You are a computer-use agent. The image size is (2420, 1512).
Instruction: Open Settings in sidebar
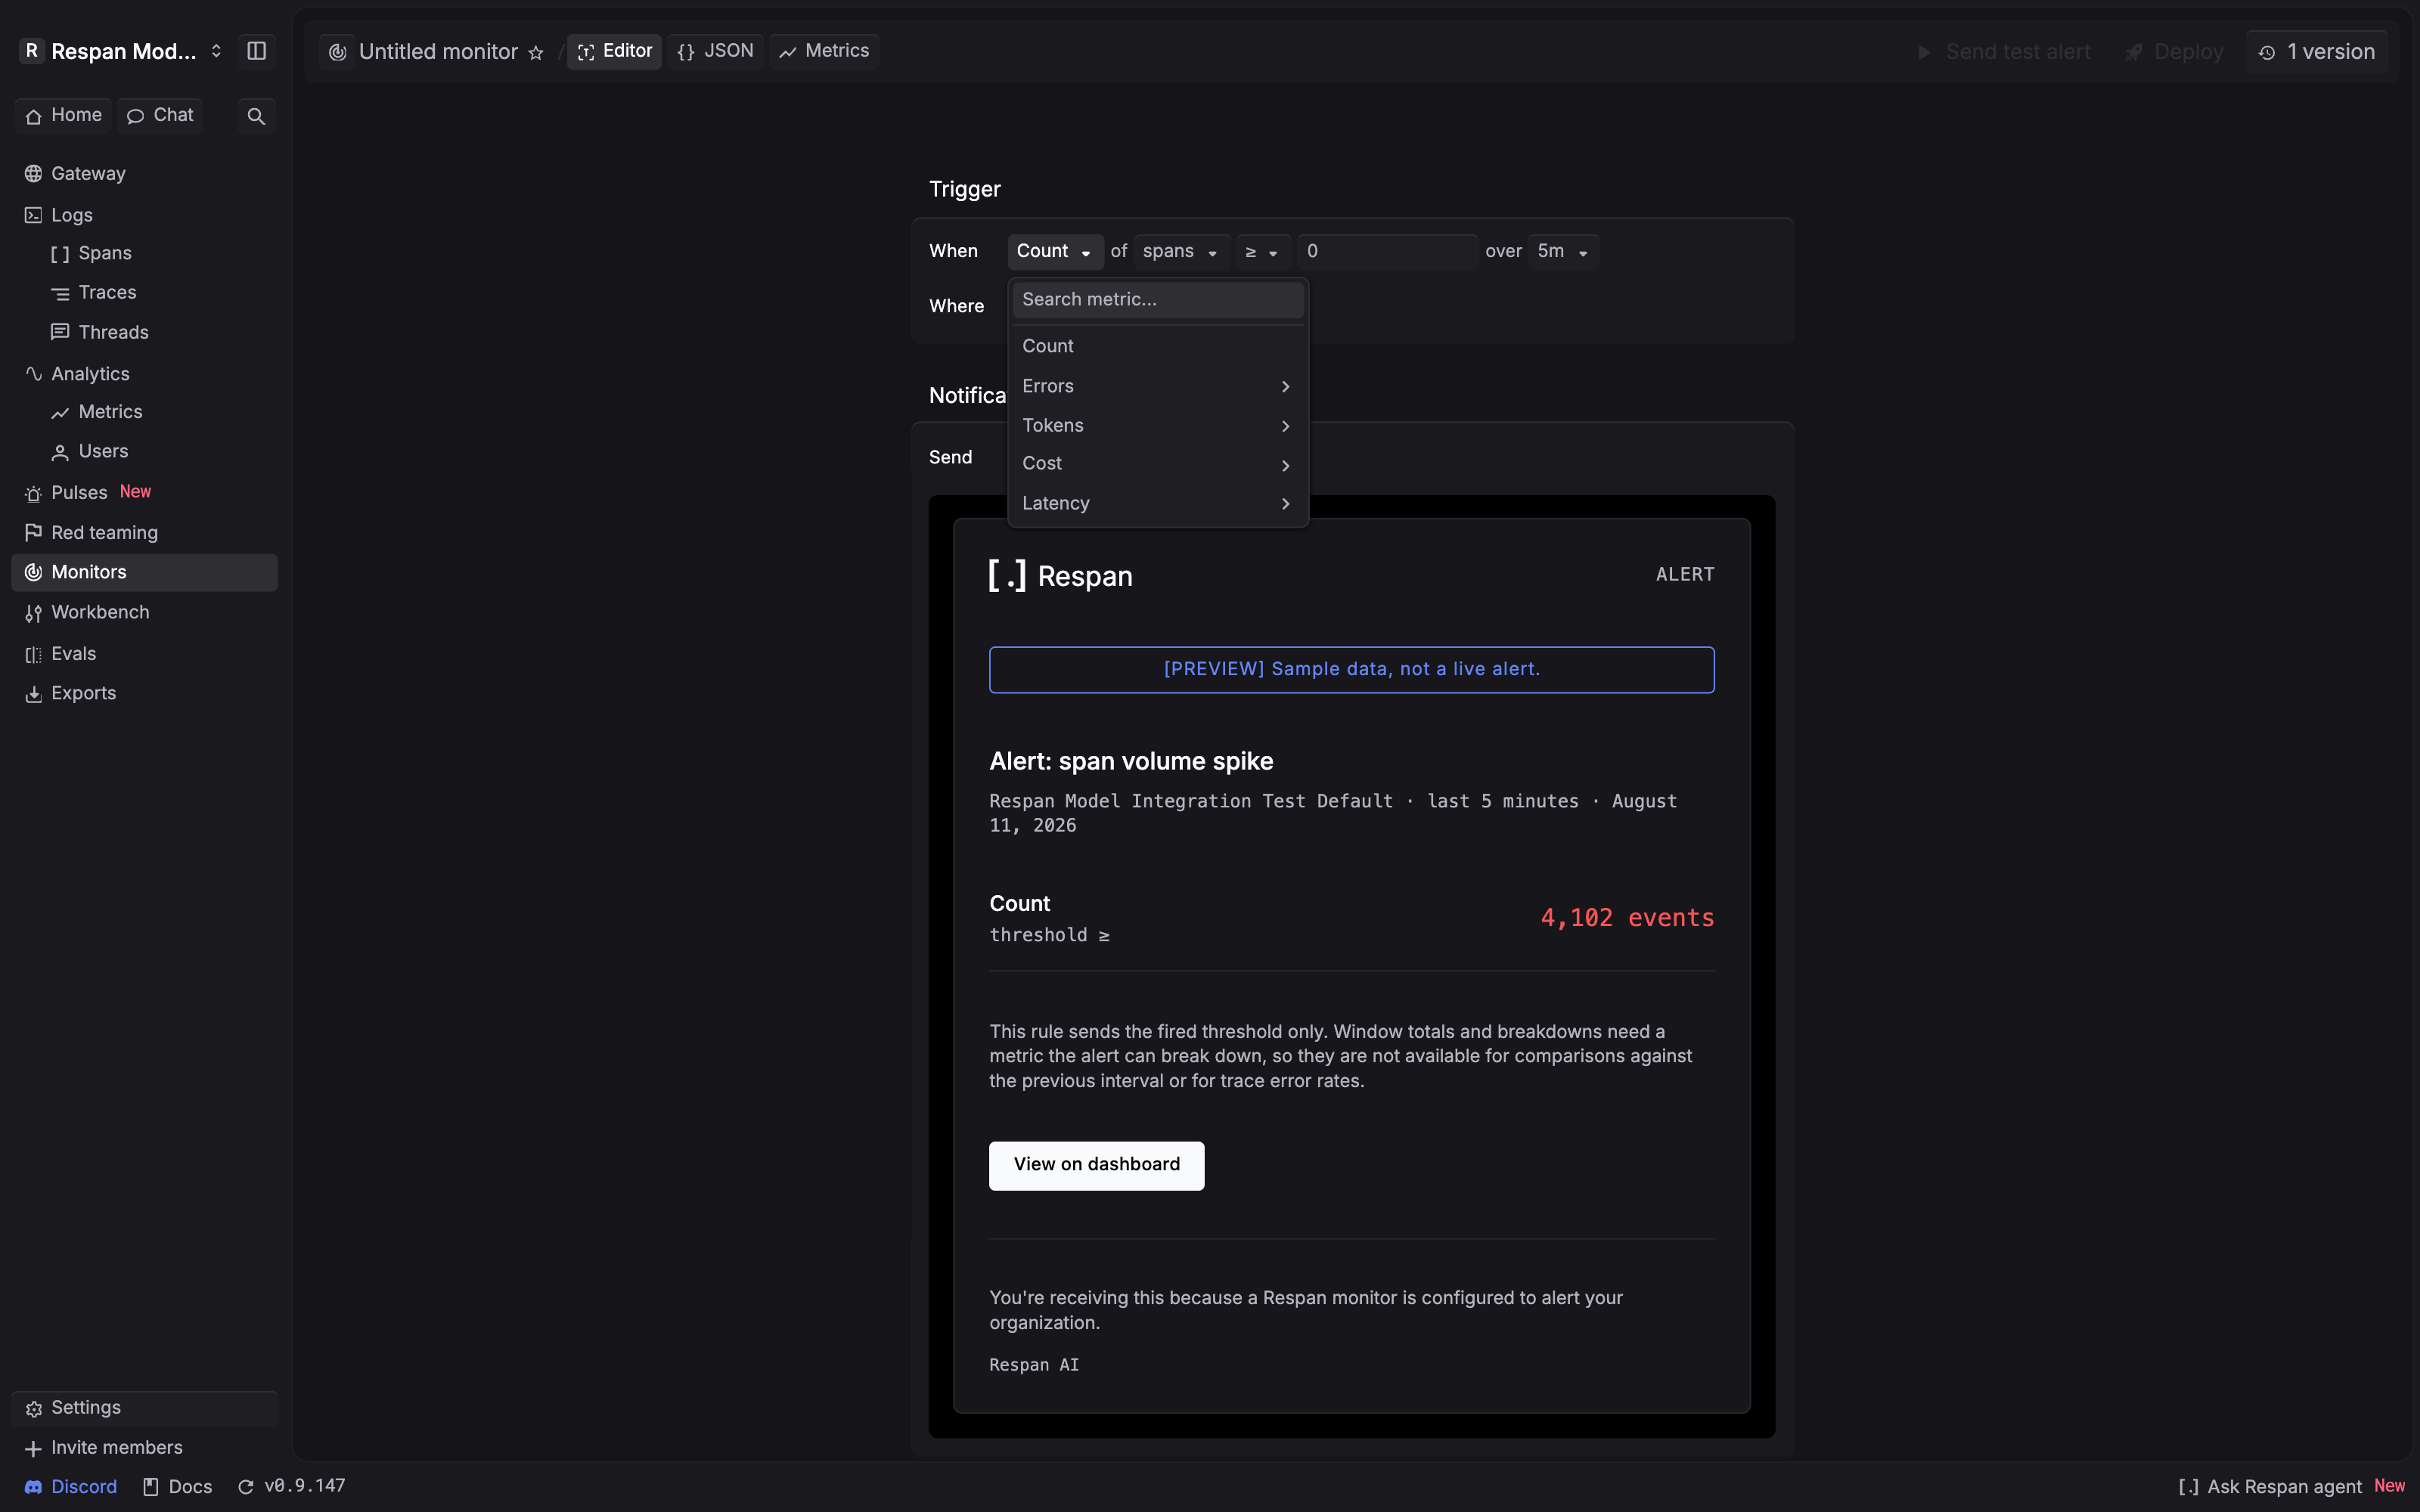tap(144, 1408)
